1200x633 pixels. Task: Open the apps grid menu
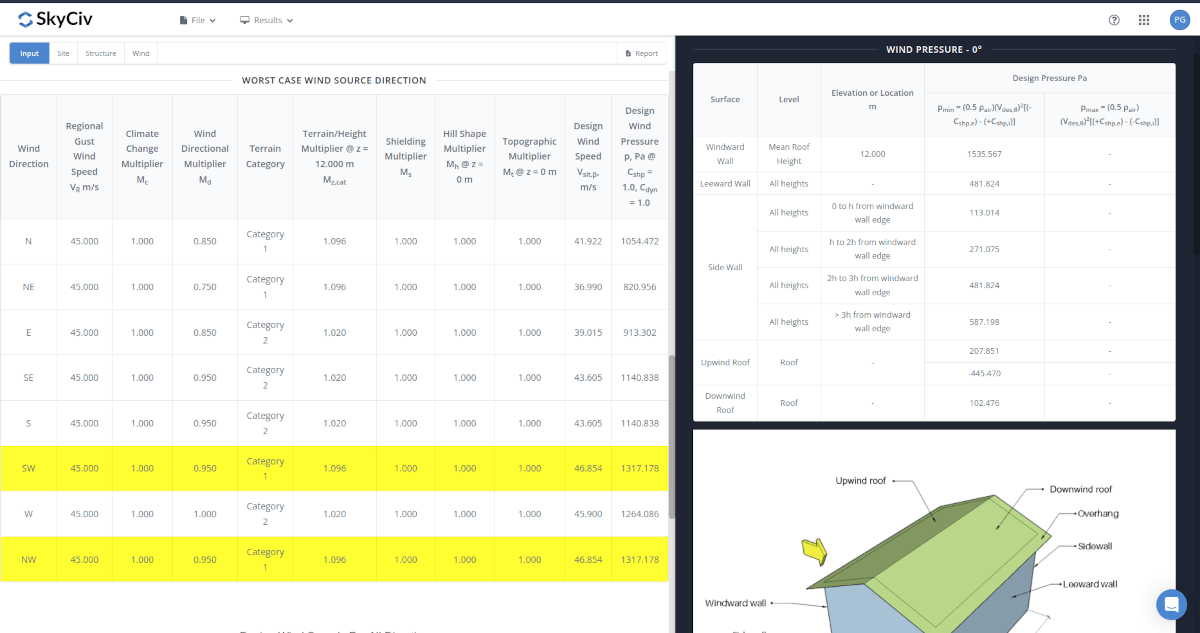point(1143,19)
